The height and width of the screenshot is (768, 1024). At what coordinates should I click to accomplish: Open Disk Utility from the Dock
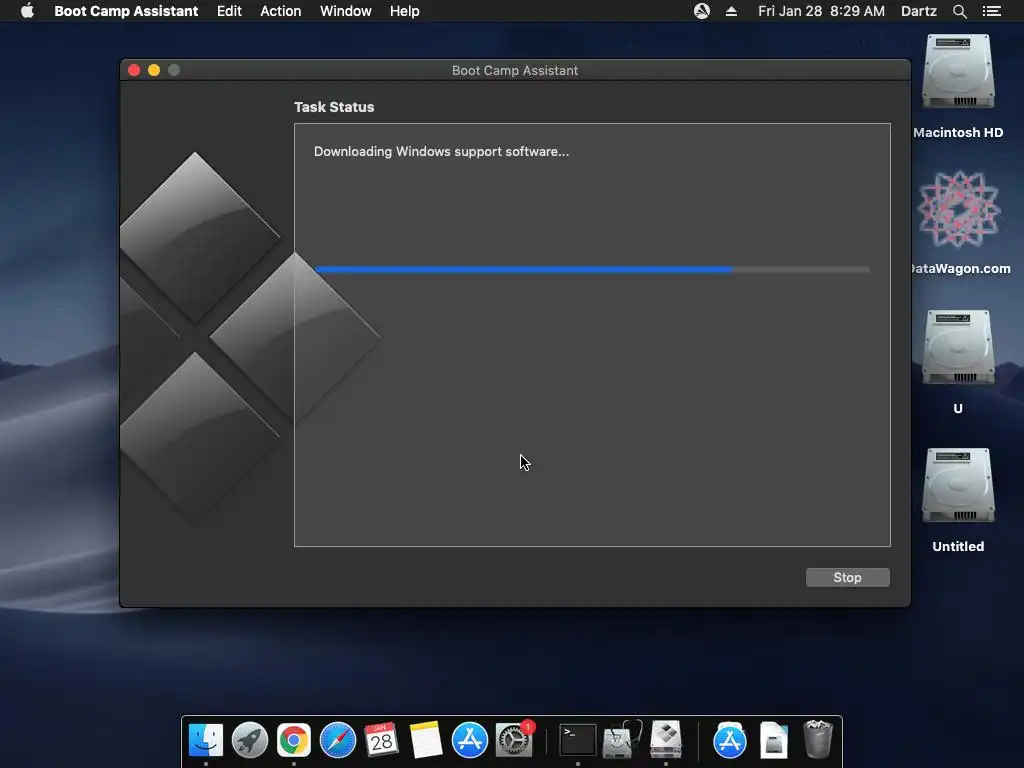click(622, 741)
